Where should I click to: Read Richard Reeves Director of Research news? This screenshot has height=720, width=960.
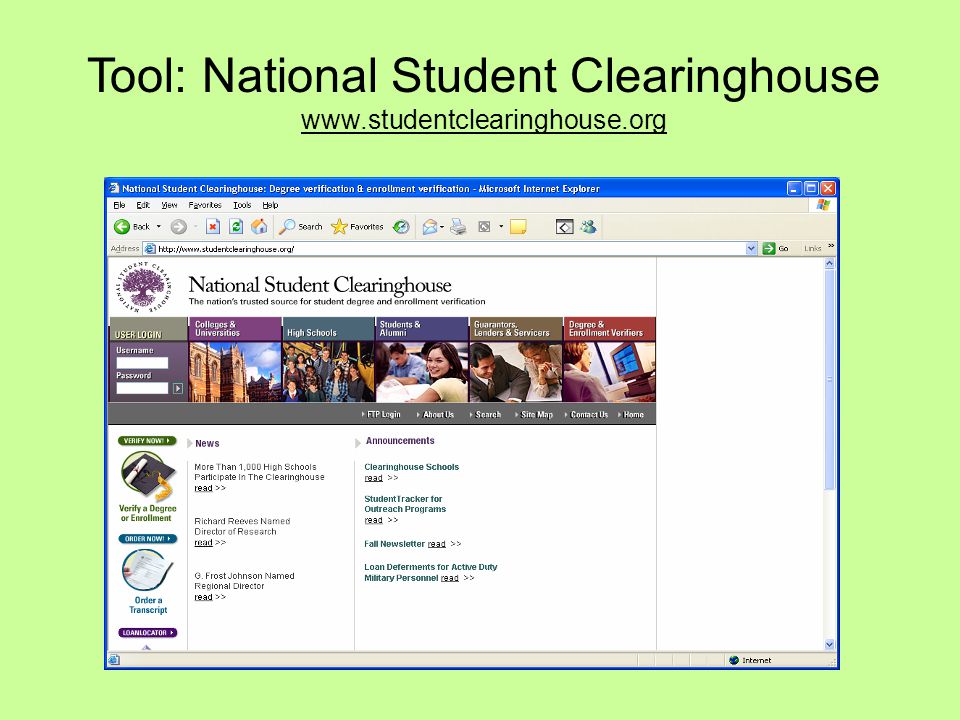click(203, 542)
